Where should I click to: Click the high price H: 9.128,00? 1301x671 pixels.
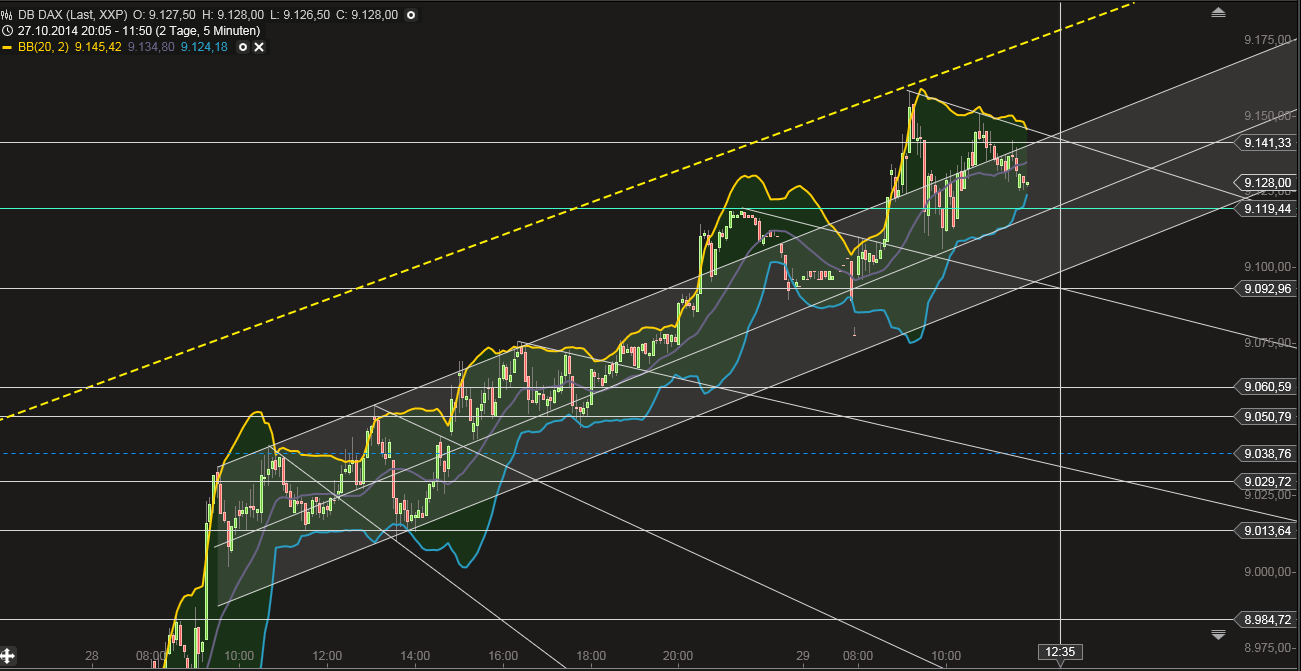pyautogui.click(x=233, y=15)
